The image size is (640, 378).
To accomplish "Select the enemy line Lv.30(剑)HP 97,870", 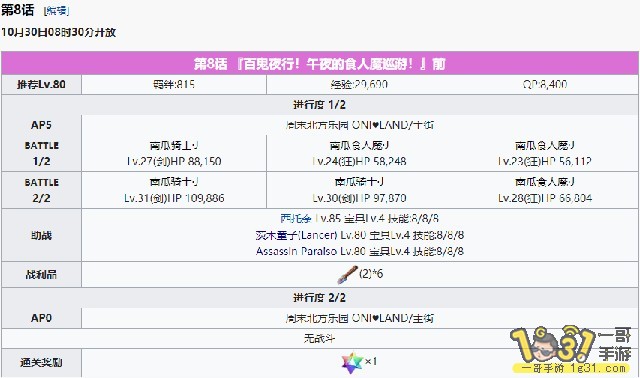I will [x=359, y=198].
